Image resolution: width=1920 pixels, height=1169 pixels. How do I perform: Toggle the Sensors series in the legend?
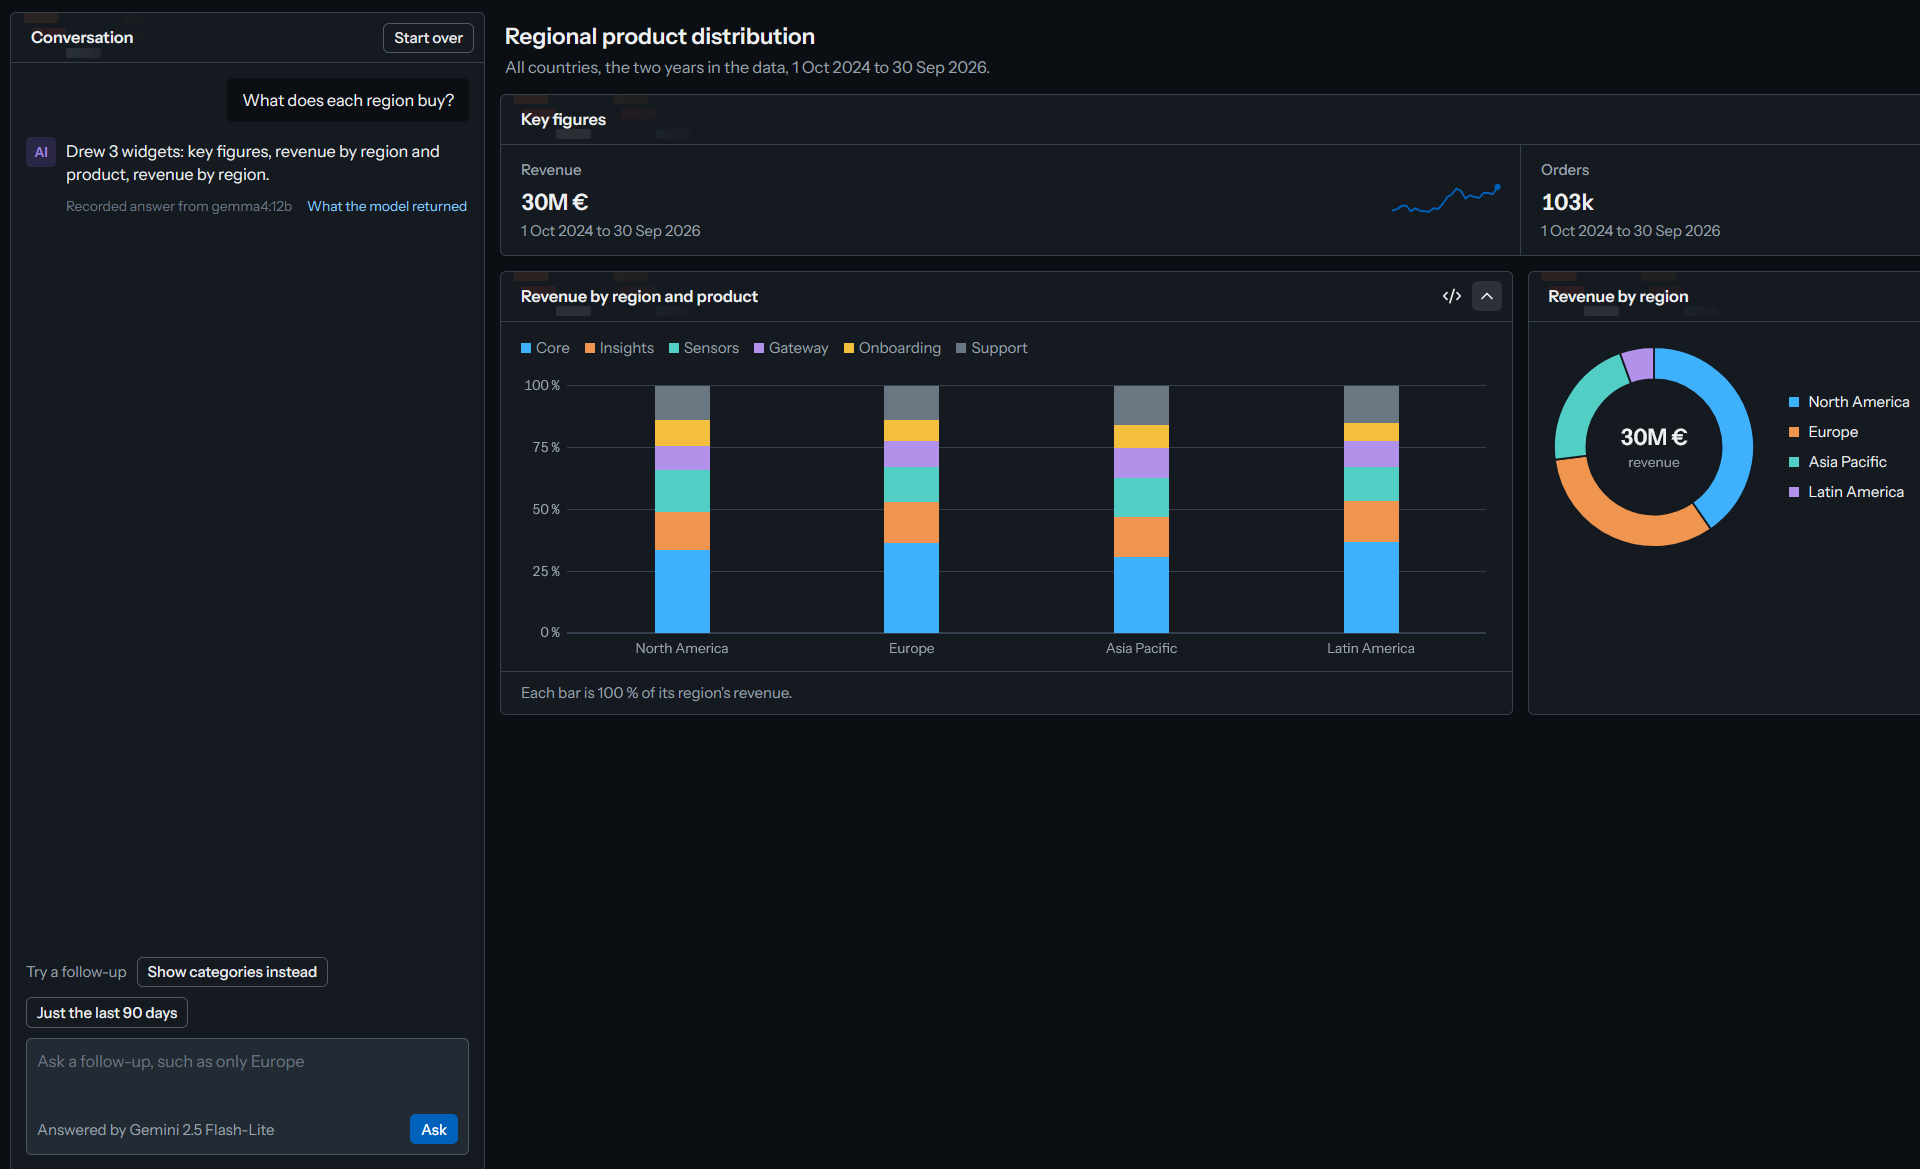(704, 348)
